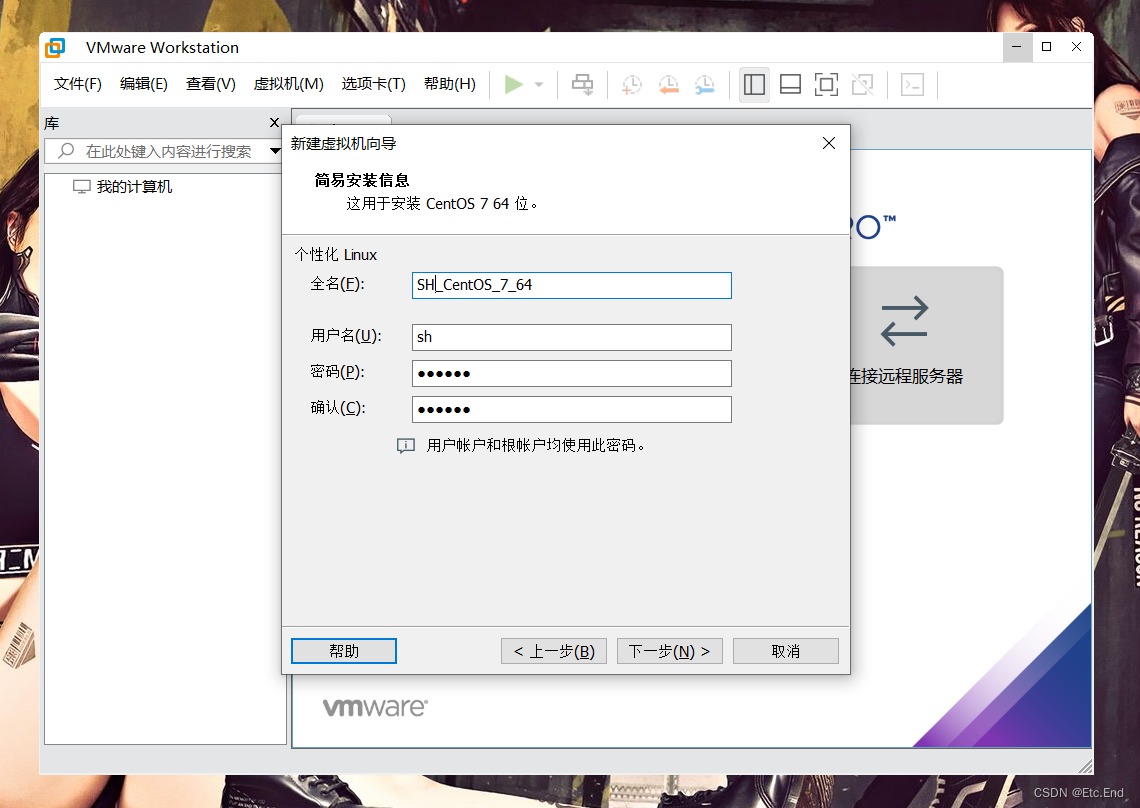Click the Back (上一步) button

(x=554, y=651)
